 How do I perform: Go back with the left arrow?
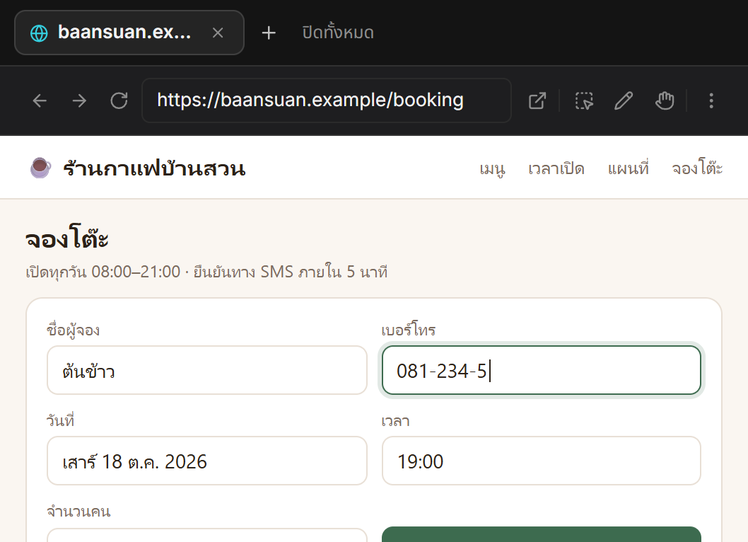click(x=40, y=101)
